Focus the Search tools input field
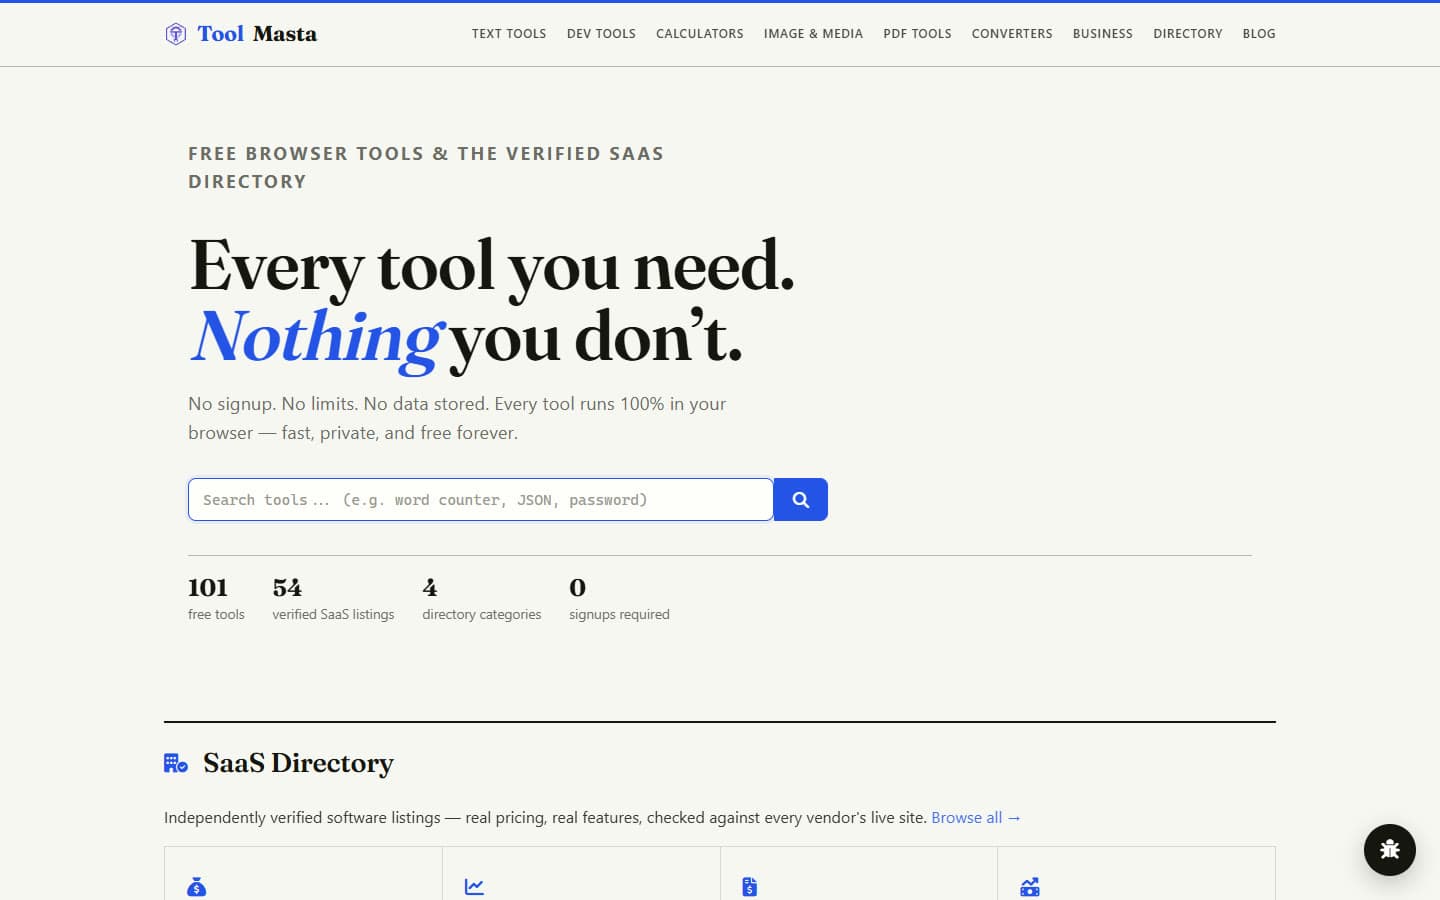 481,500
